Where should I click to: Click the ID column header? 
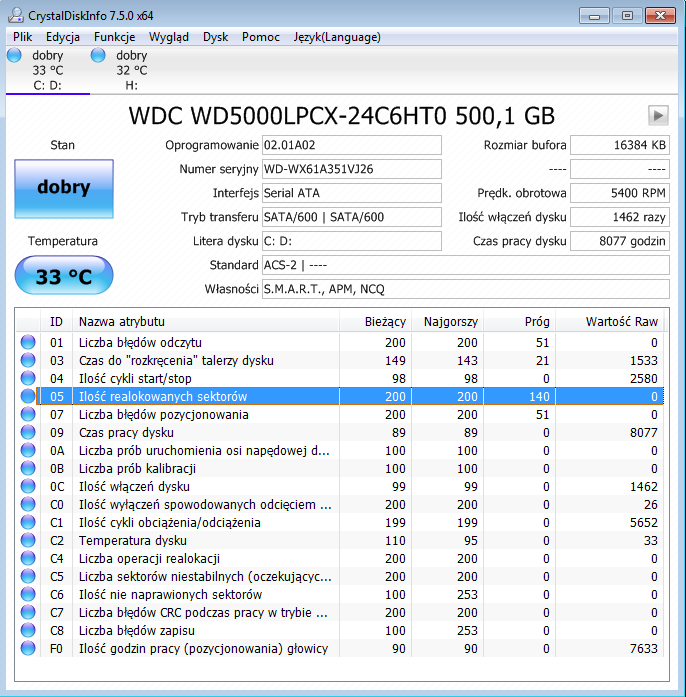[x=56, y=321]
